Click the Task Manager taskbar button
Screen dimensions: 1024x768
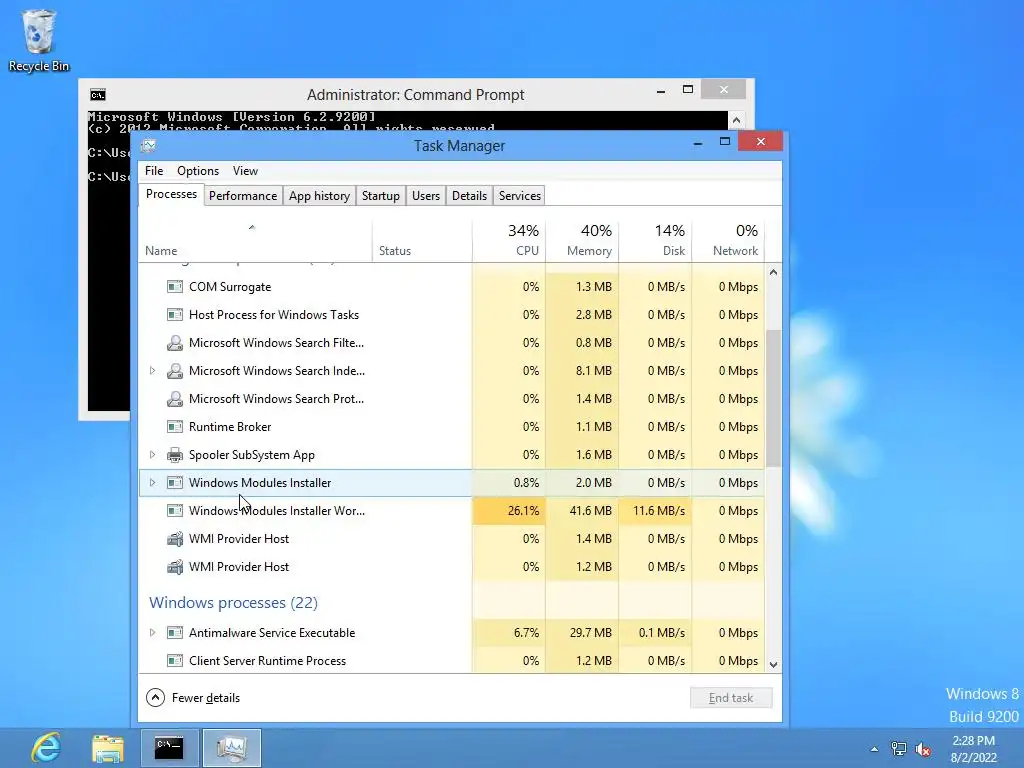coord(232,748)
